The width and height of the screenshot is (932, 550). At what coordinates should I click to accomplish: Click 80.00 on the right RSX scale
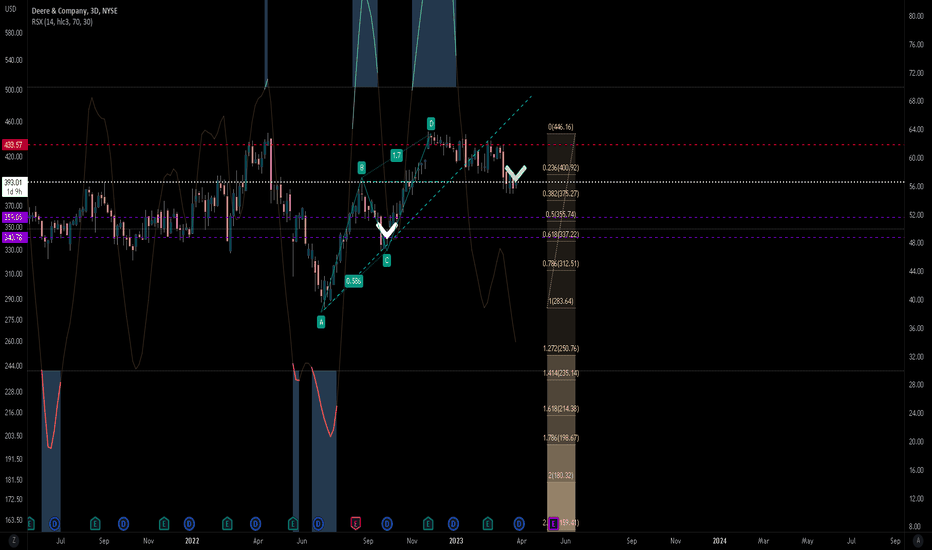(x=916, y=17)
